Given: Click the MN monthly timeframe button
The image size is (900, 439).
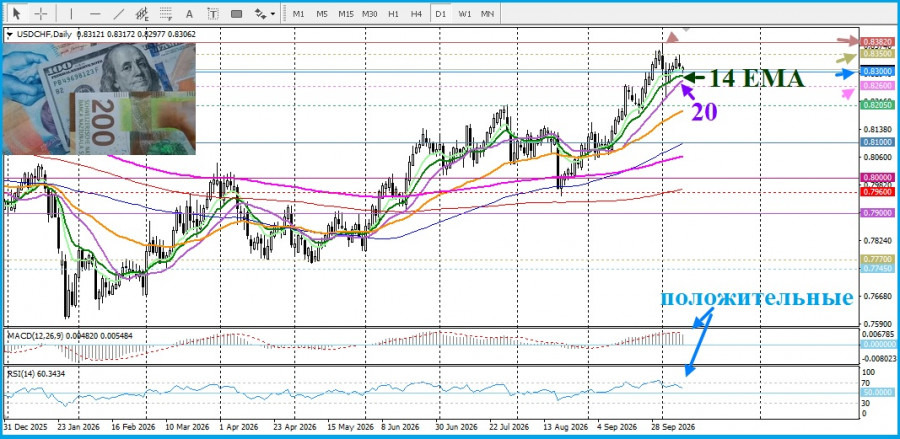Looking at the screenshot, I should click(487, 13).
